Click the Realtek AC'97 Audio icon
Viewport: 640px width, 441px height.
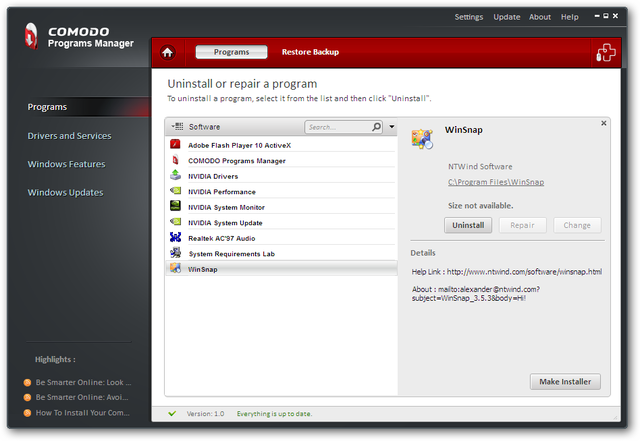176,237
